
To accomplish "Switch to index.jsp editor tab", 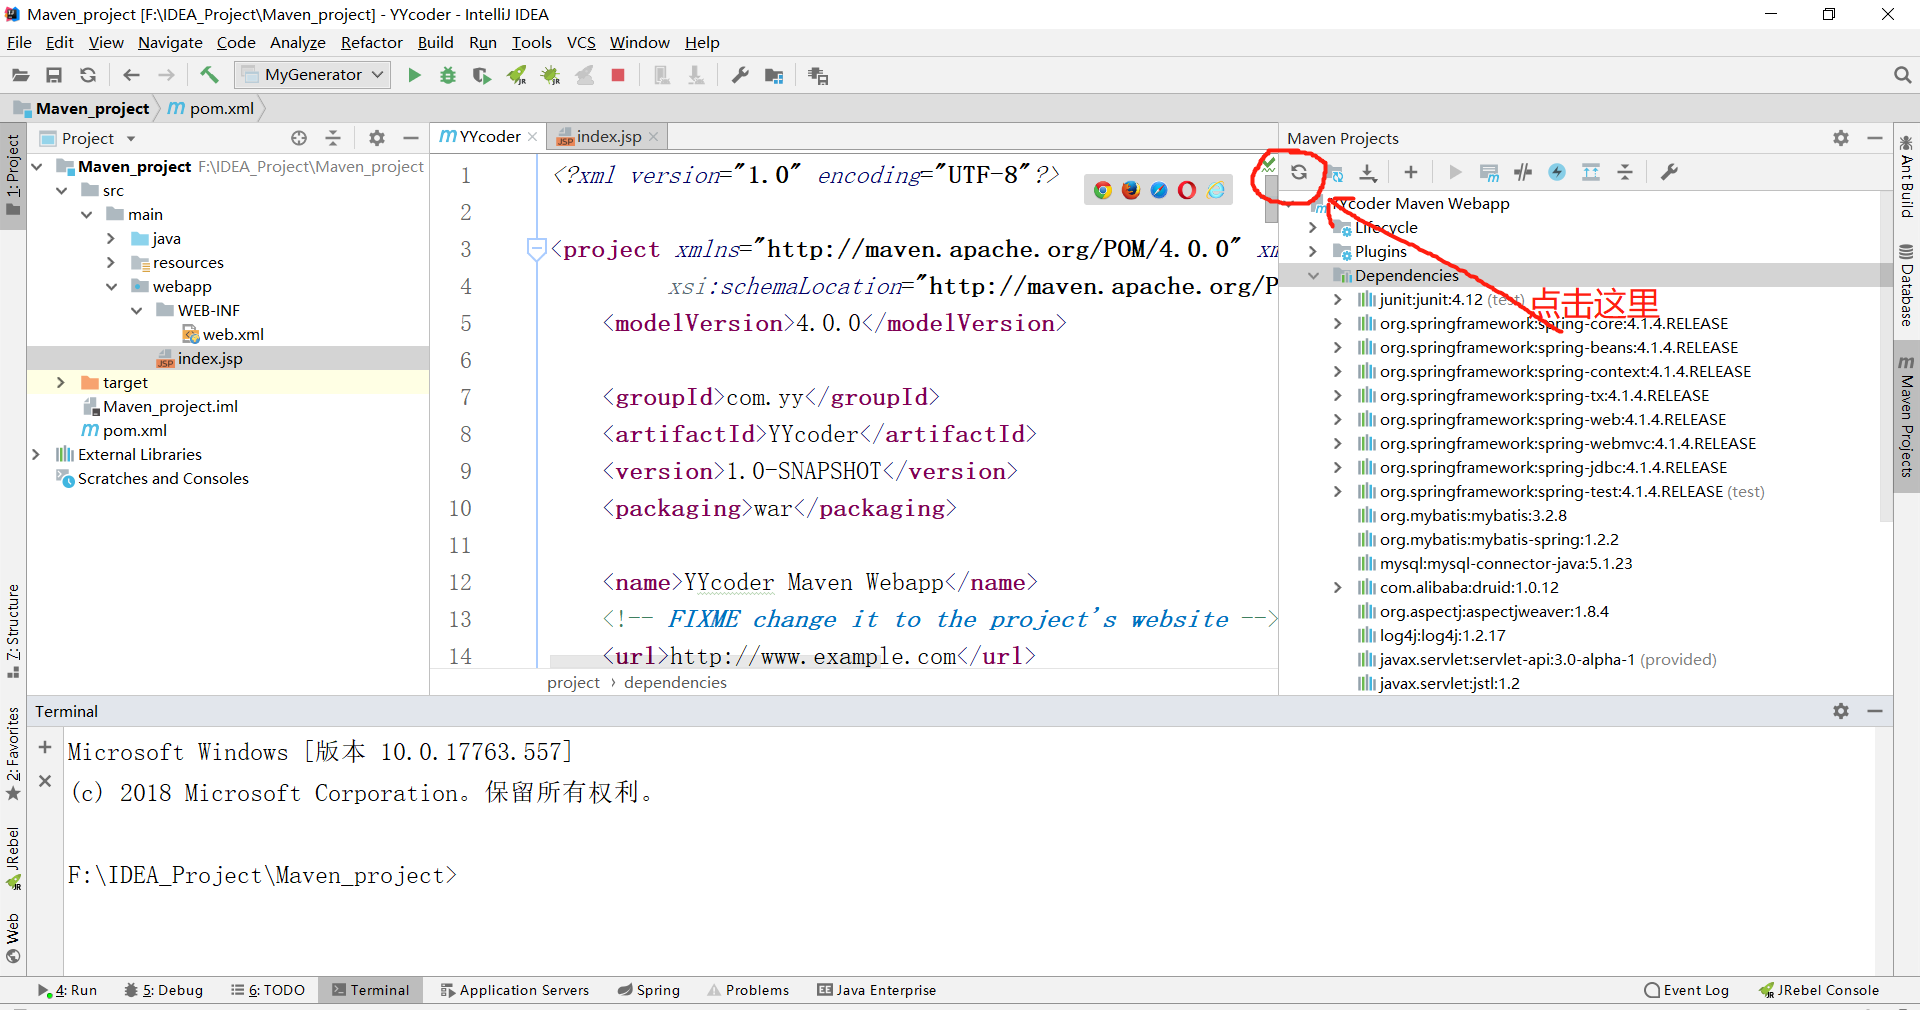I will [607, 137].
